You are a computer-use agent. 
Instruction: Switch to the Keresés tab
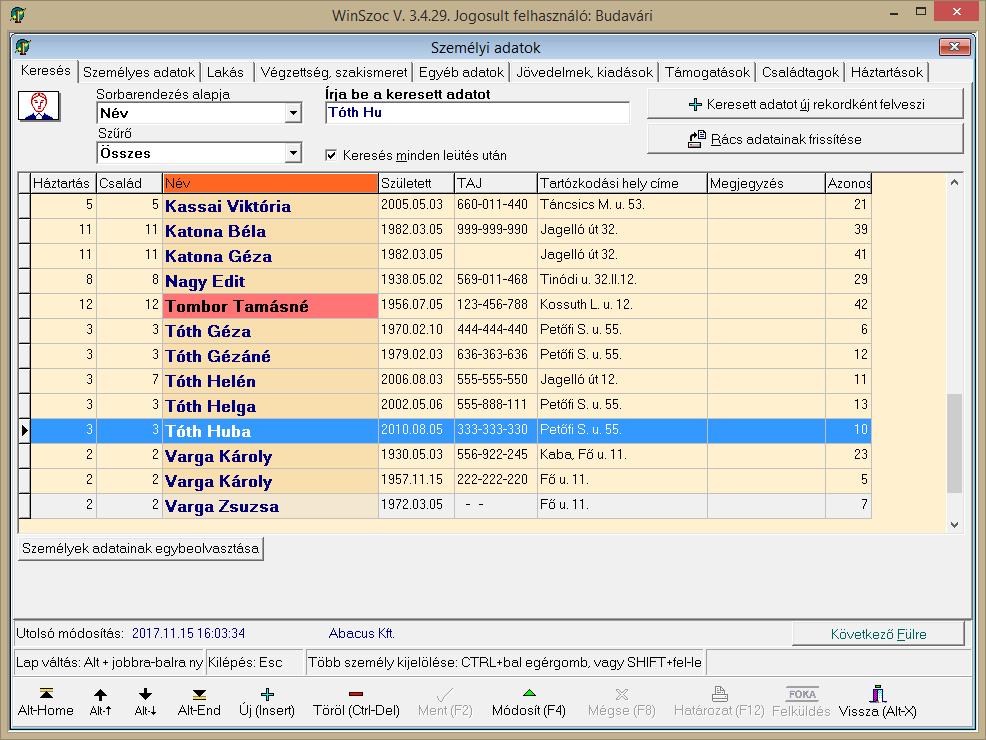tap(45, 70)
